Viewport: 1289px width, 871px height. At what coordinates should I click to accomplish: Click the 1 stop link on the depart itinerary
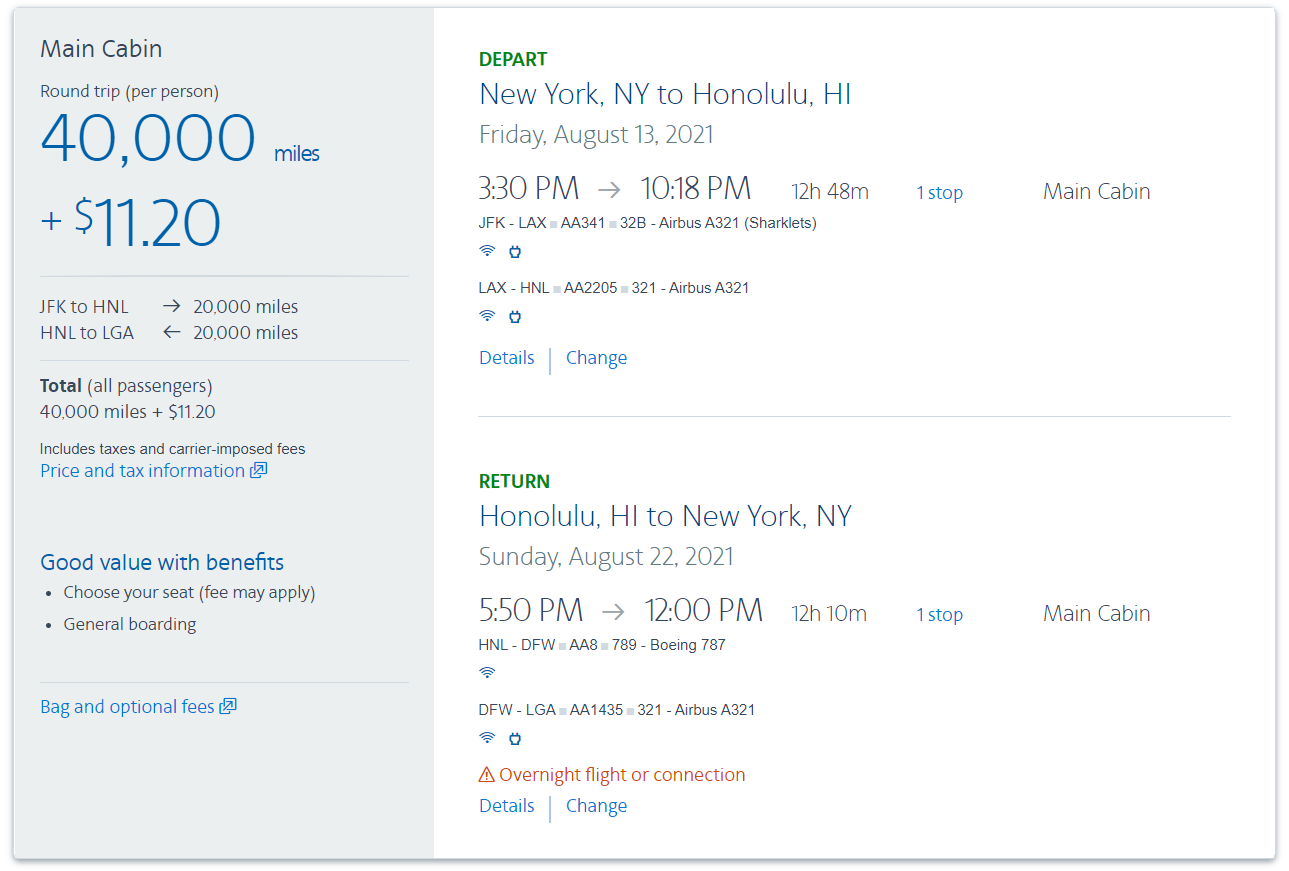coord(939,191)
